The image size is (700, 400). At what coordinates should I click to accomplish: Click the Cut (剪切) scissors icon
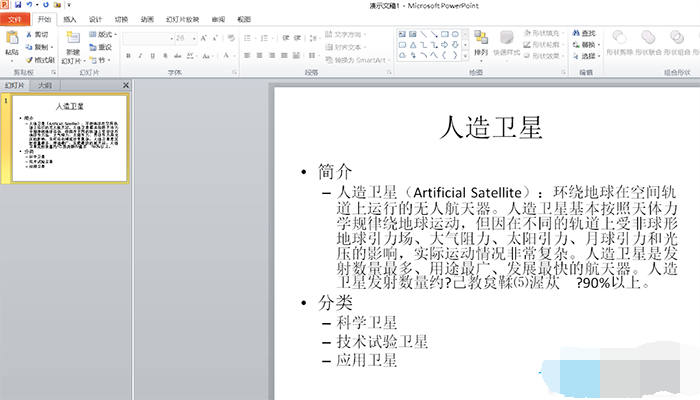pos(28,34)
